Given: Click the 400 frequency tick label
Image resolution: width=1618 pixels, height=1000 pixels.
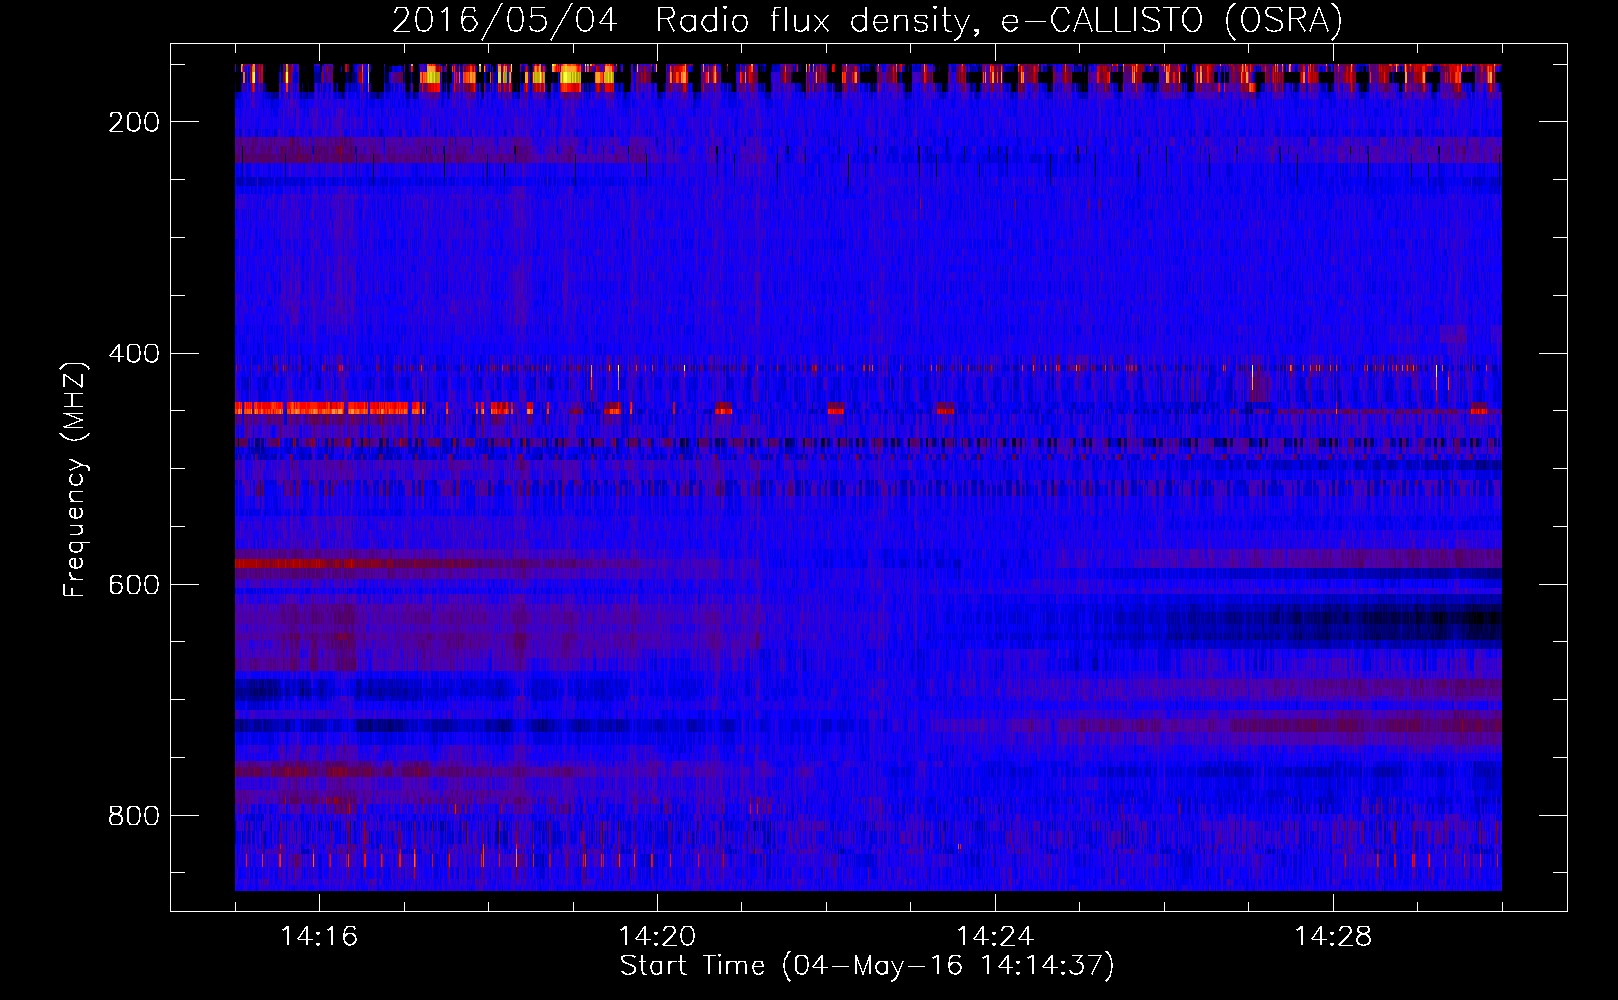Looking at the screenshot, I should pyautogui.click(x=134, y=354).
